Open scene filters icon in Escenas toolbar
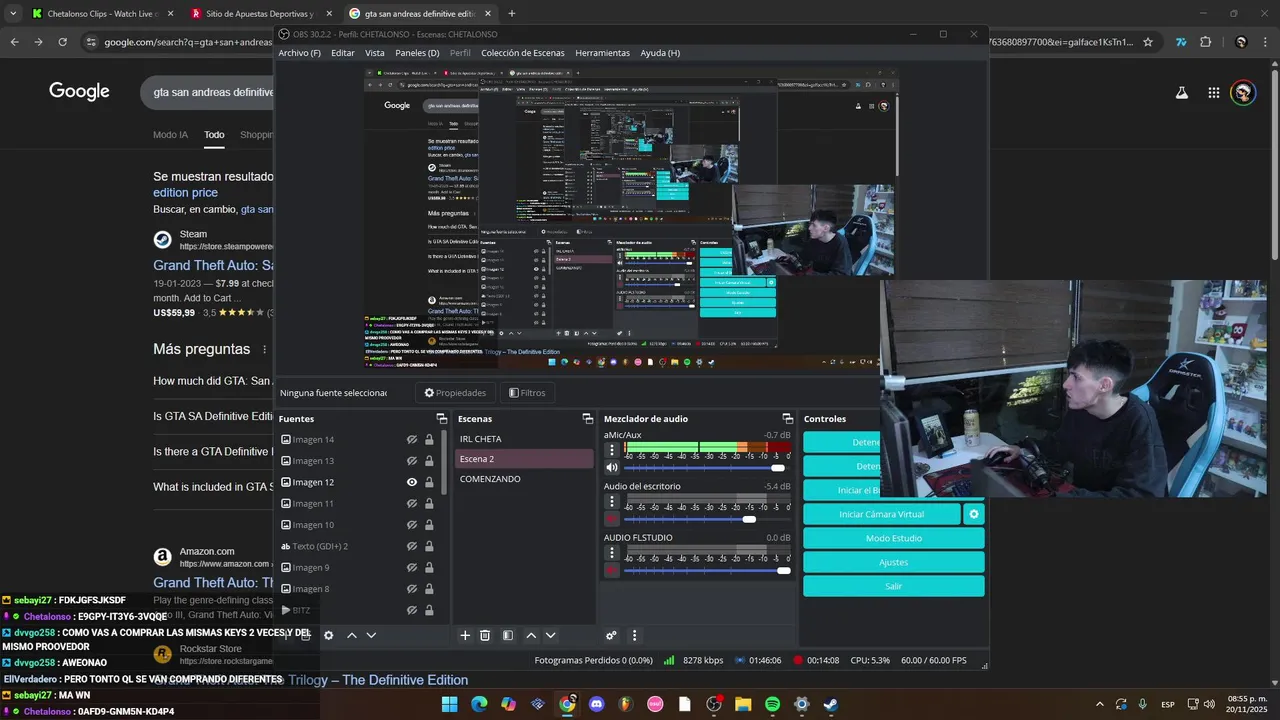The width and height of the screenshot is (1280, 720). [x=508, y=635]
